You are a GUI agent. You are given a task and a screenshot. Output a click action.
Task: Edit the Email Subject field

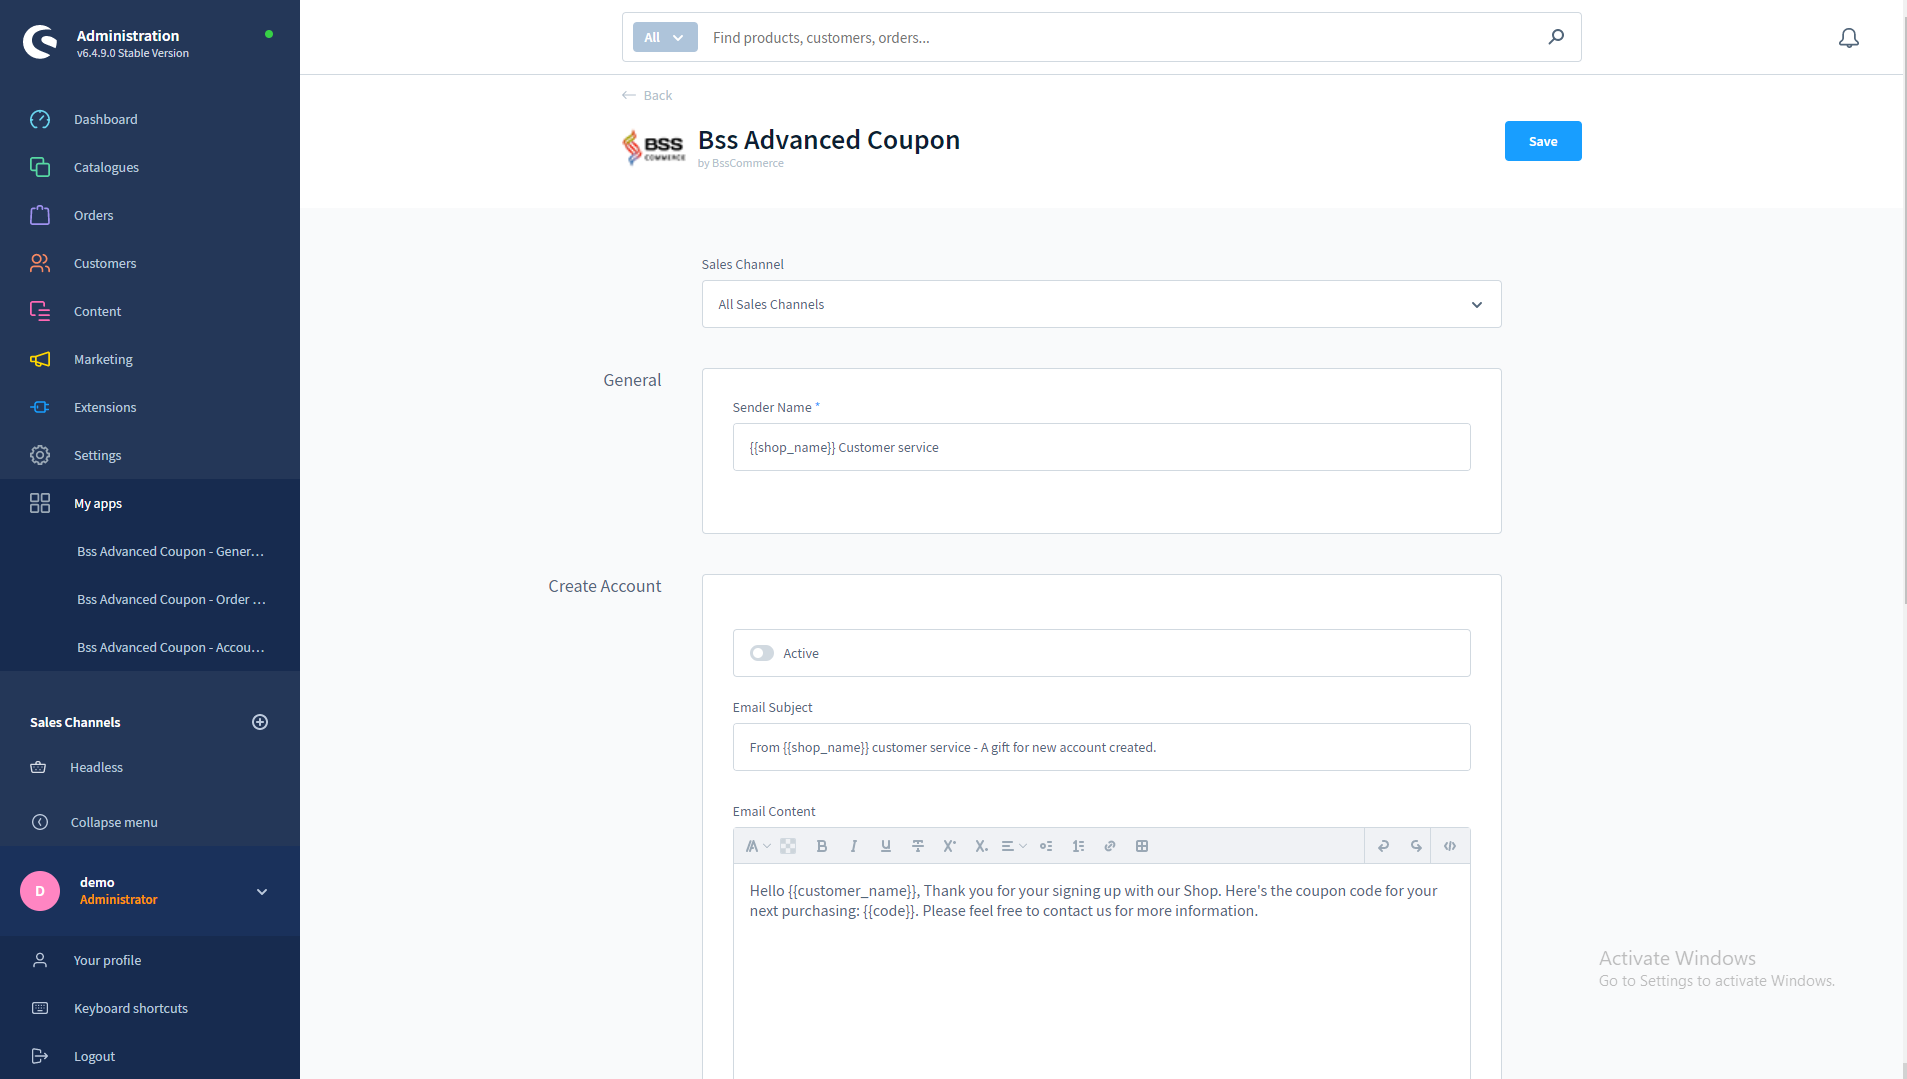tap(1101, 747)
